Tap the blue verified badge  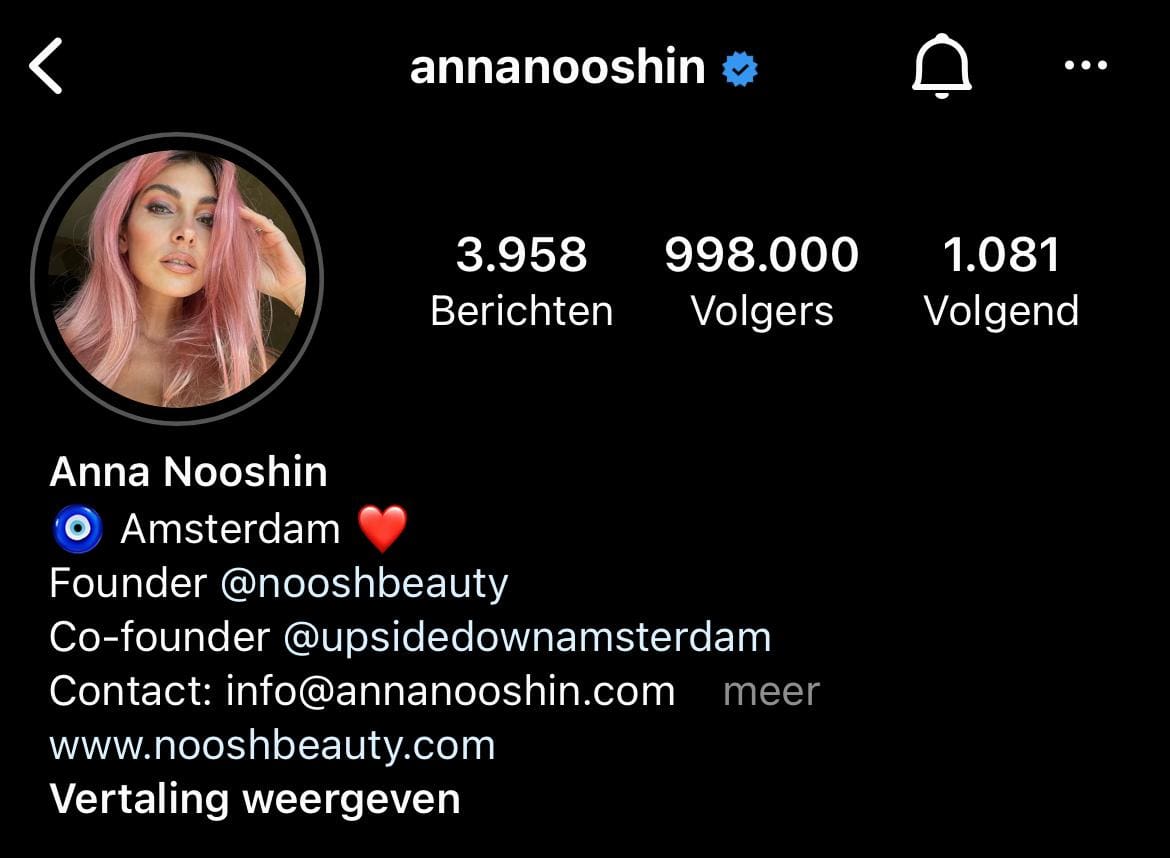[740, 69]
